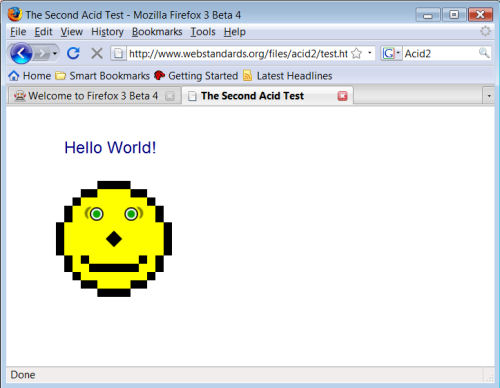Open the back/forward history dropdown arrow

55,53
